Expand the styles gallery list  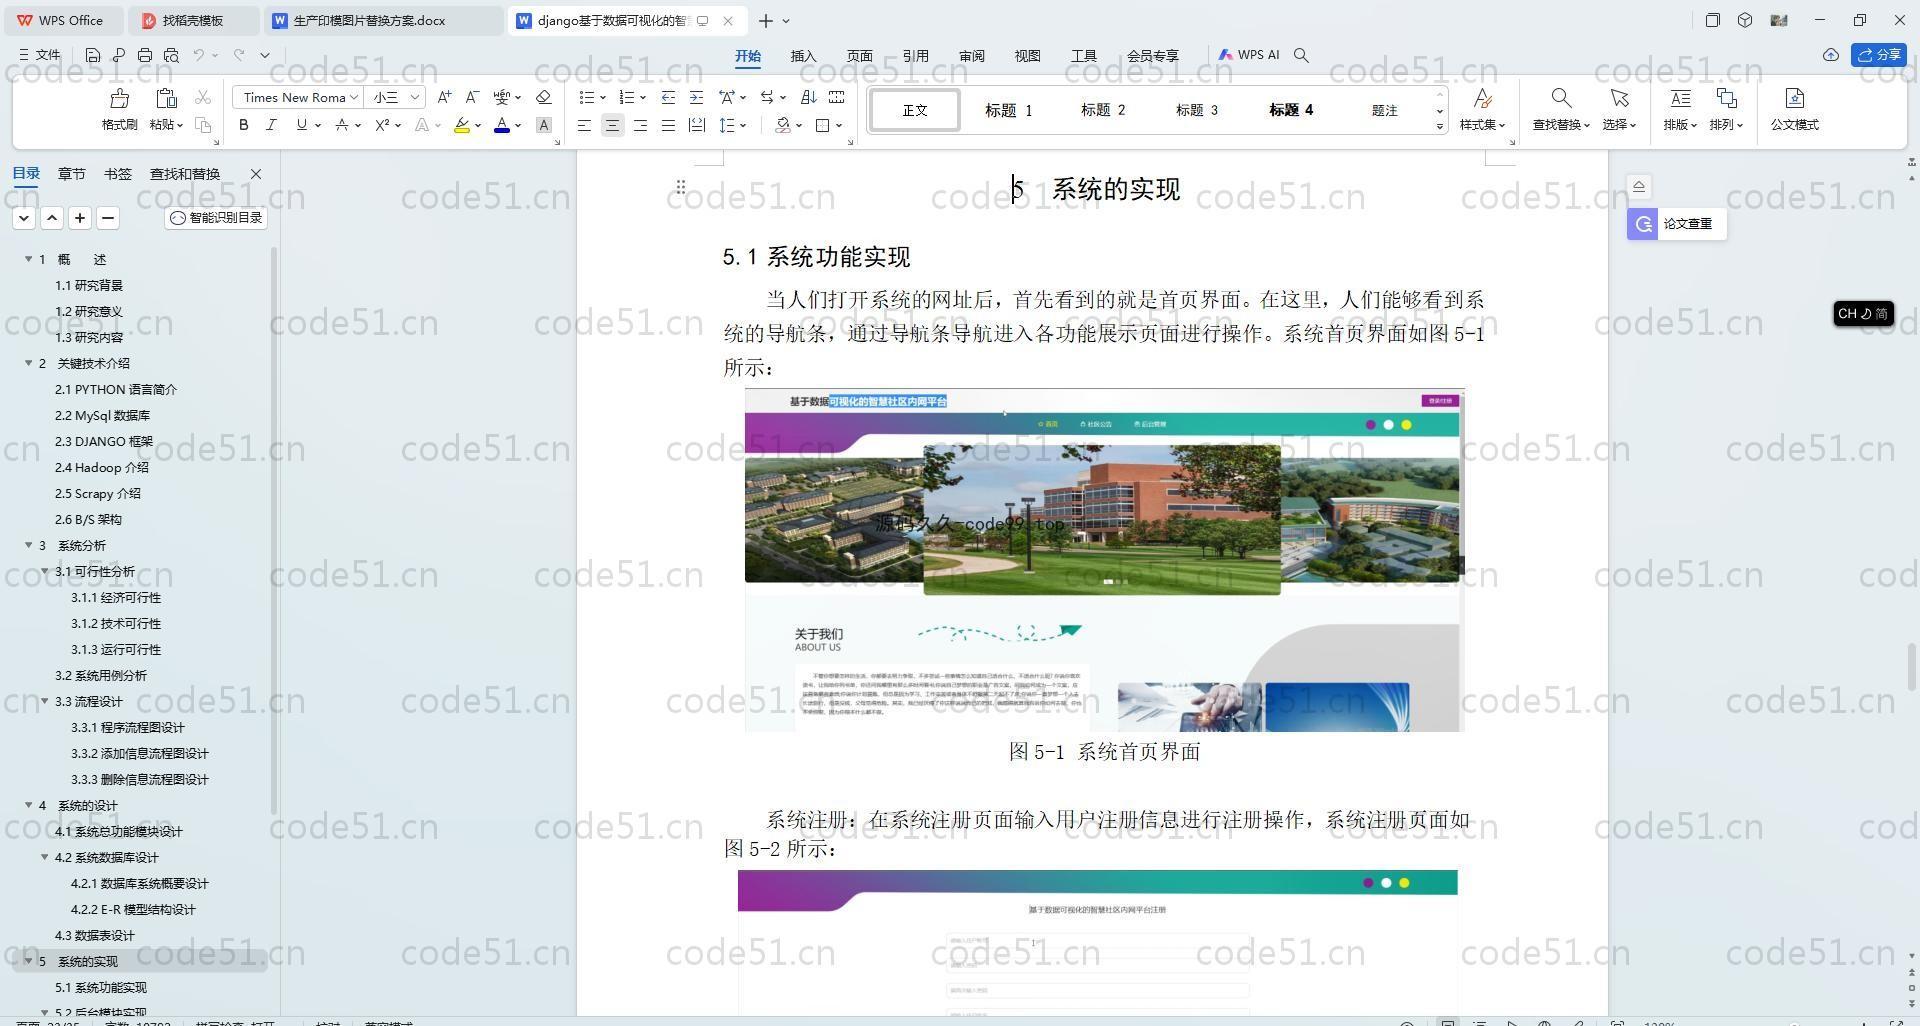(x=1440, y=126)
